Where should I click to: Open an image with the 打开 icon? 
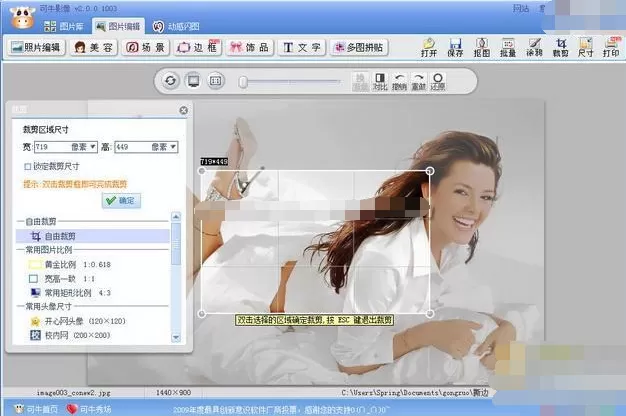(x=429, y=48)
